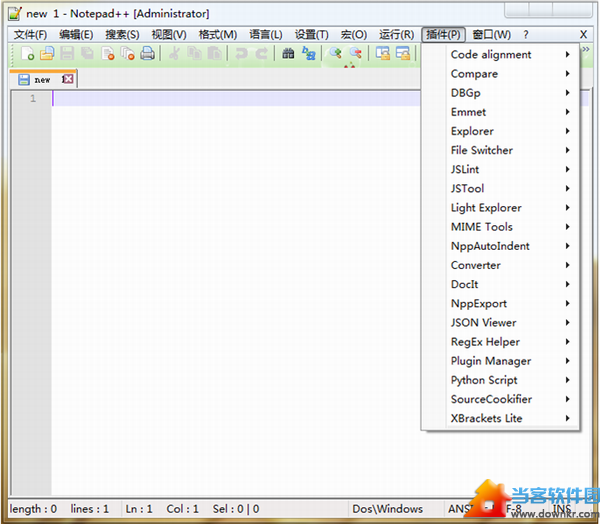Open the Converter menu entry
Screen dimensions: 600x524
coord(501,265)
